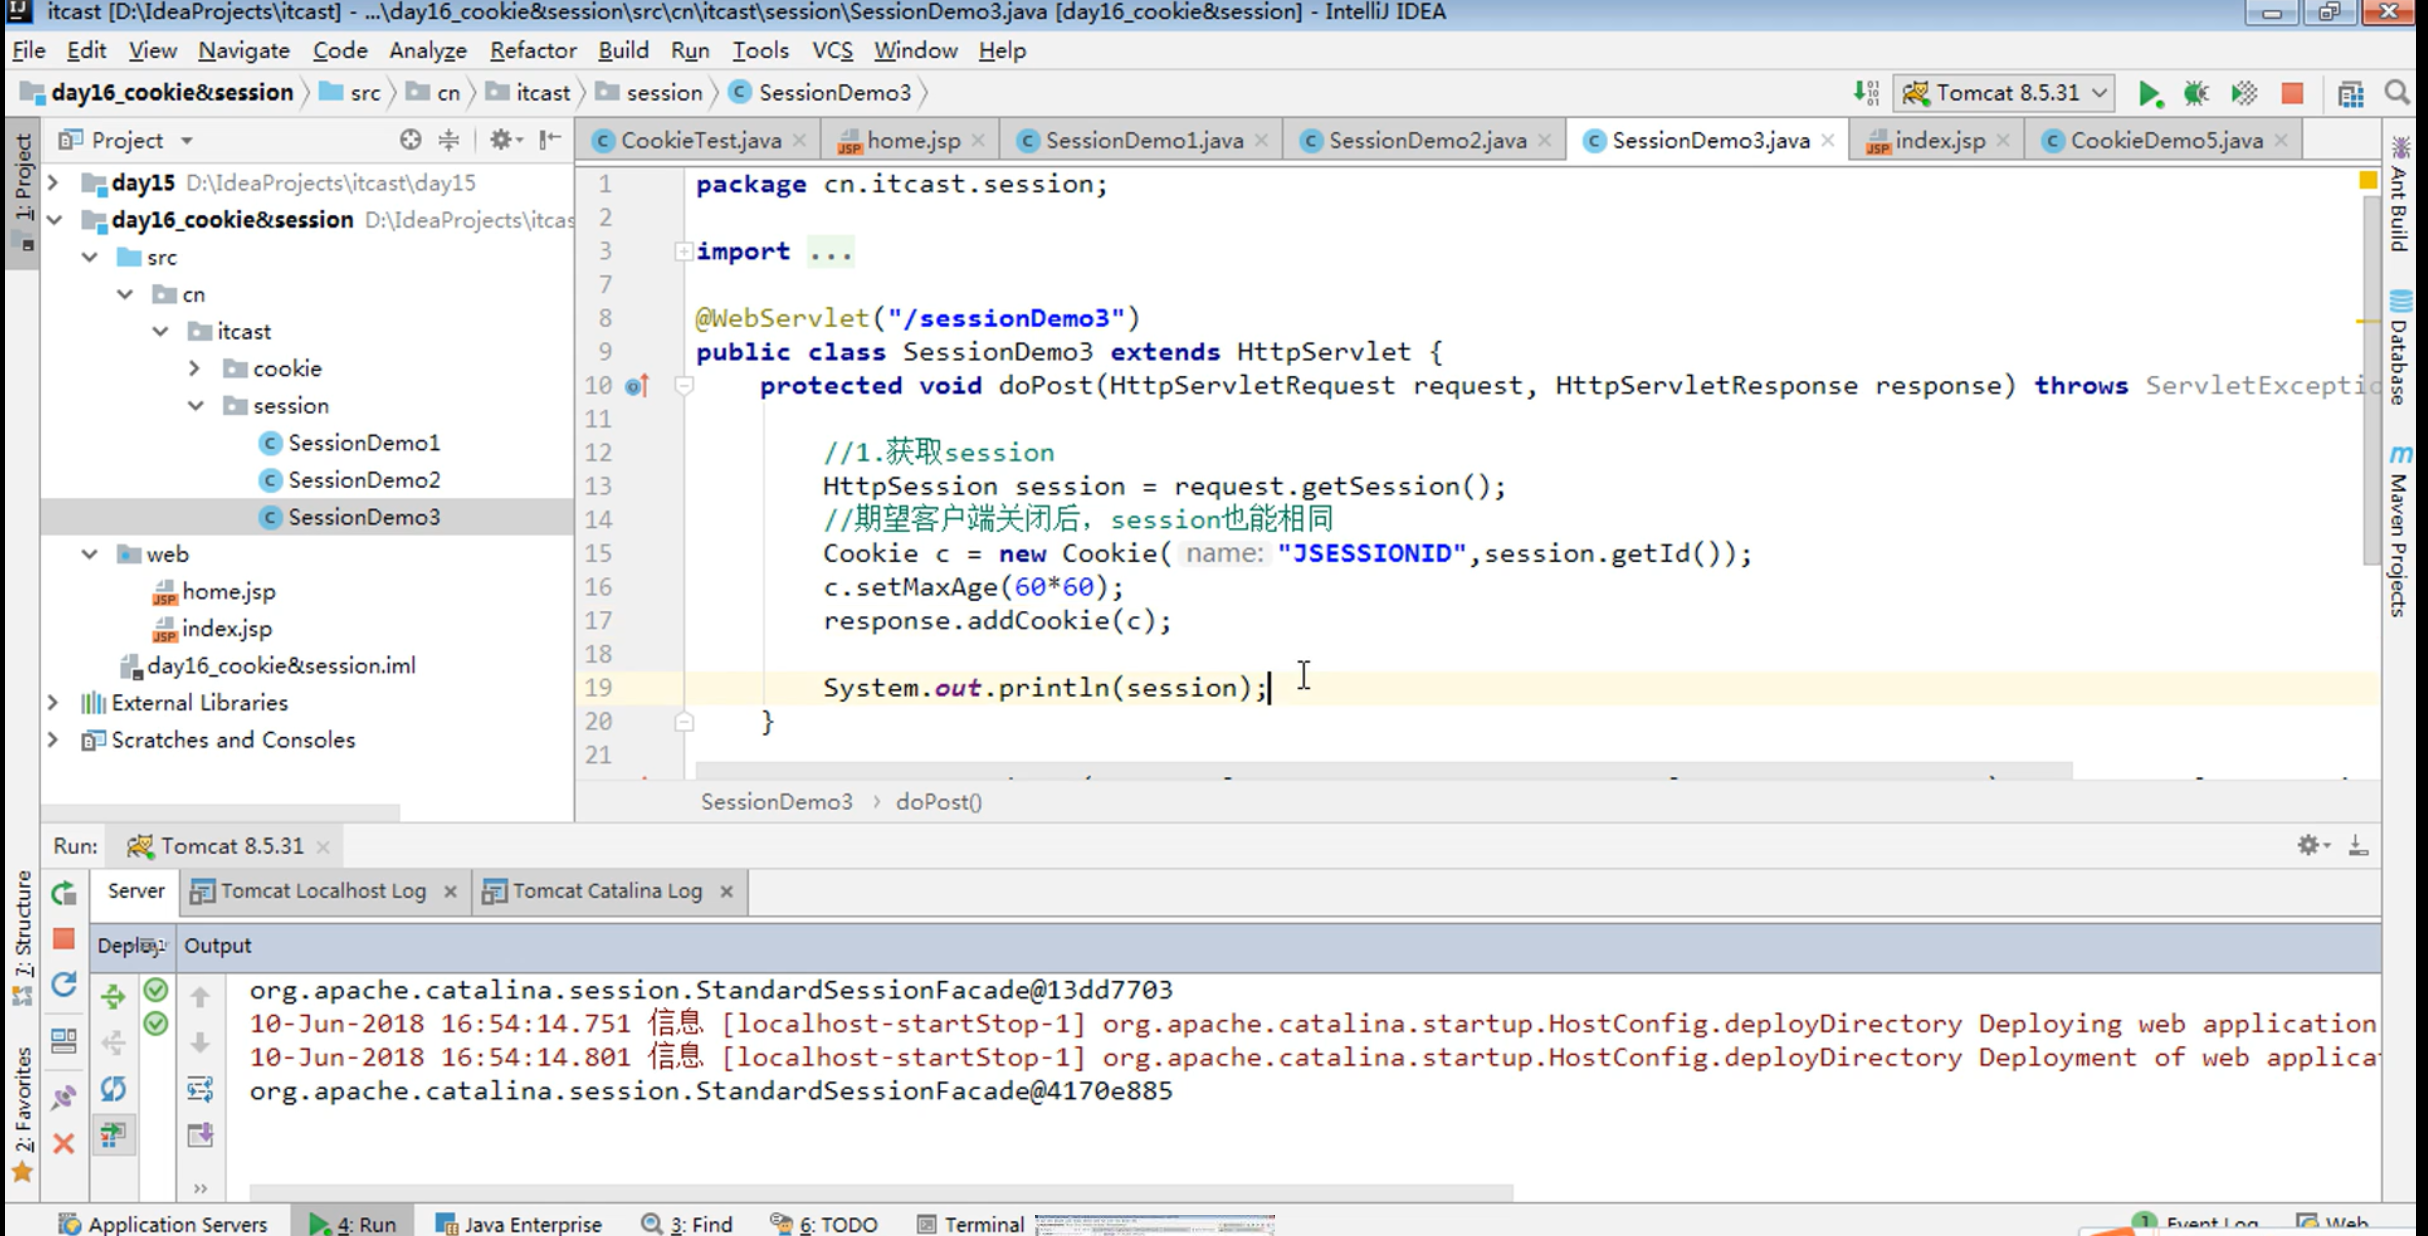
Task: Open the Project Structure icon
Action: tap(2350, 93)
